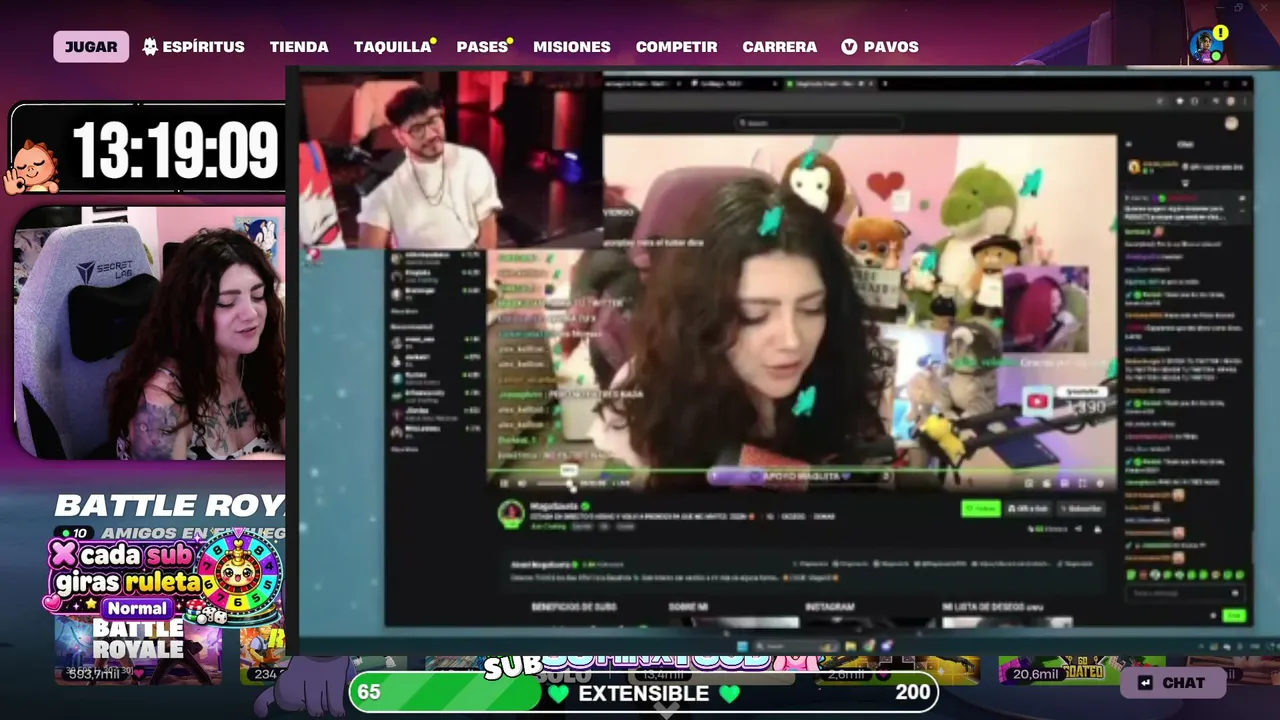View the MISIONES tab
Image resolution: width=1280 pixels, height=720 pixels.
pos(572,47)
